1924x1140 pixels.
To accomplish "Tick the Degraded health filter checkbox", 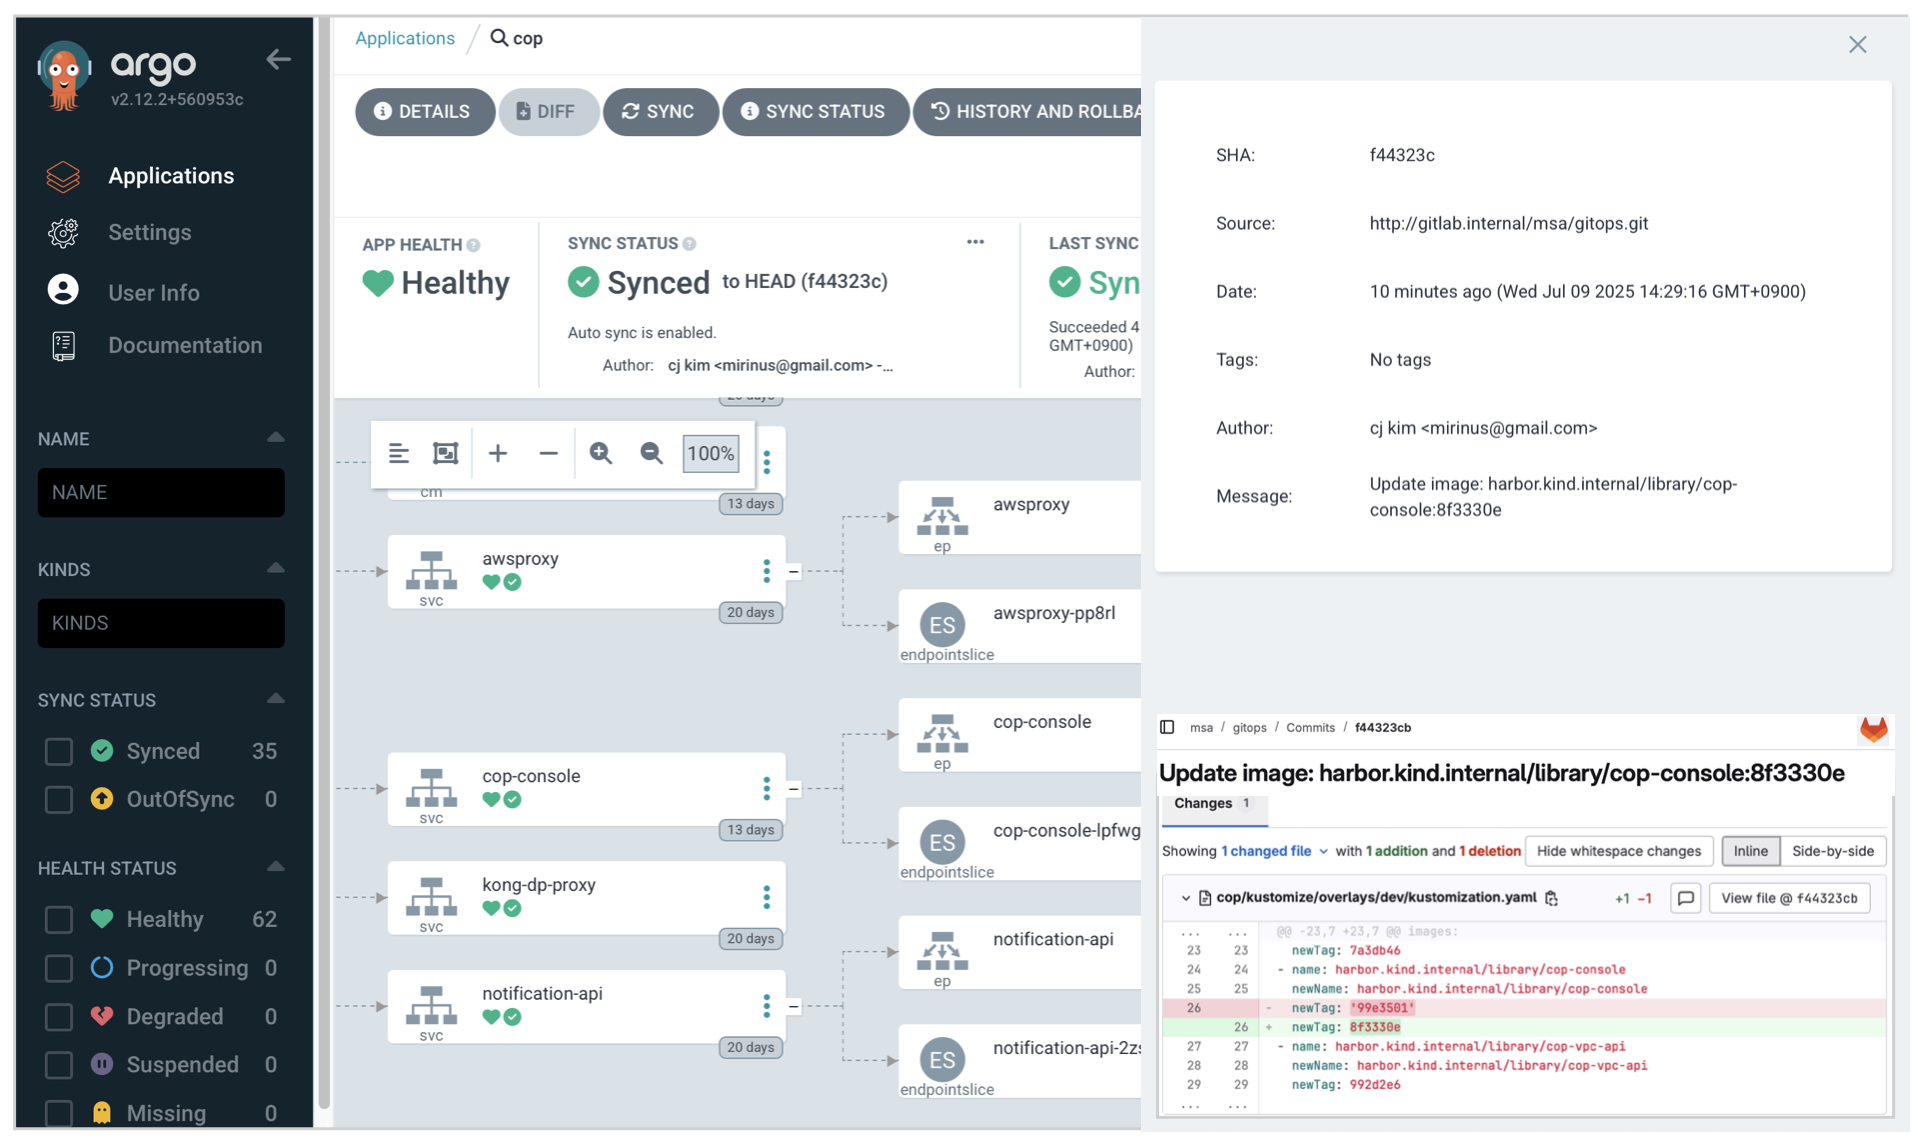I will click(59, 1016).
